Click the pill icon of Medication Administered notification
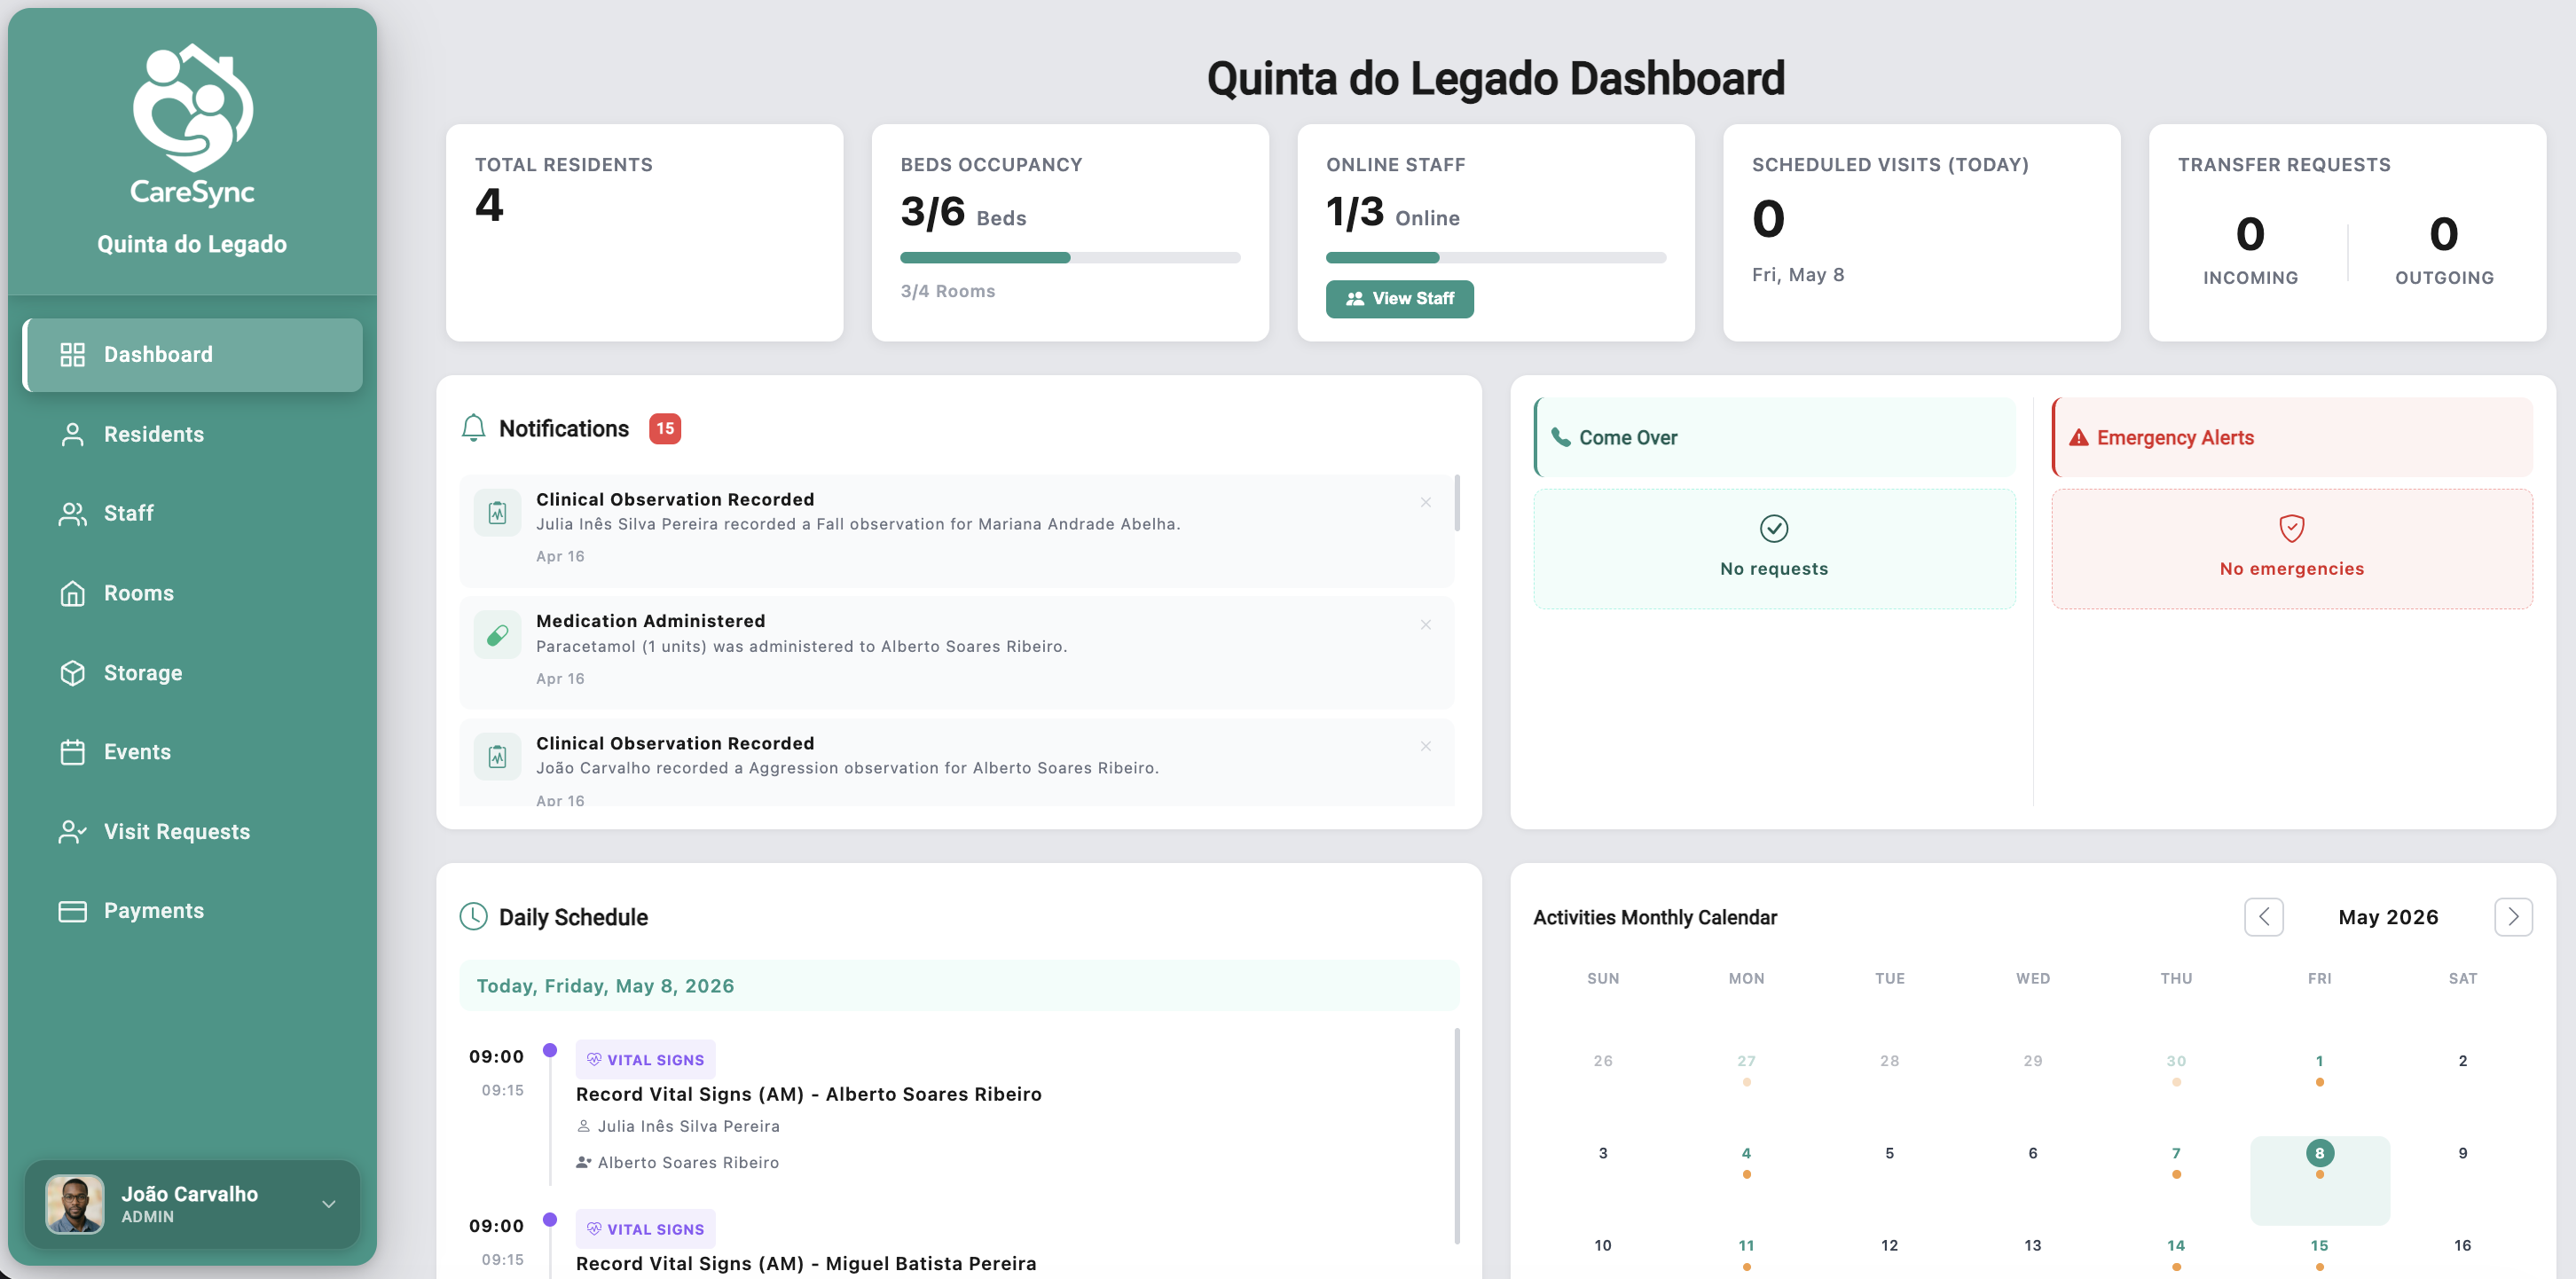The width and height of the screenshot is (2576, 1279). pyautogui.click(x=497, y=635)
